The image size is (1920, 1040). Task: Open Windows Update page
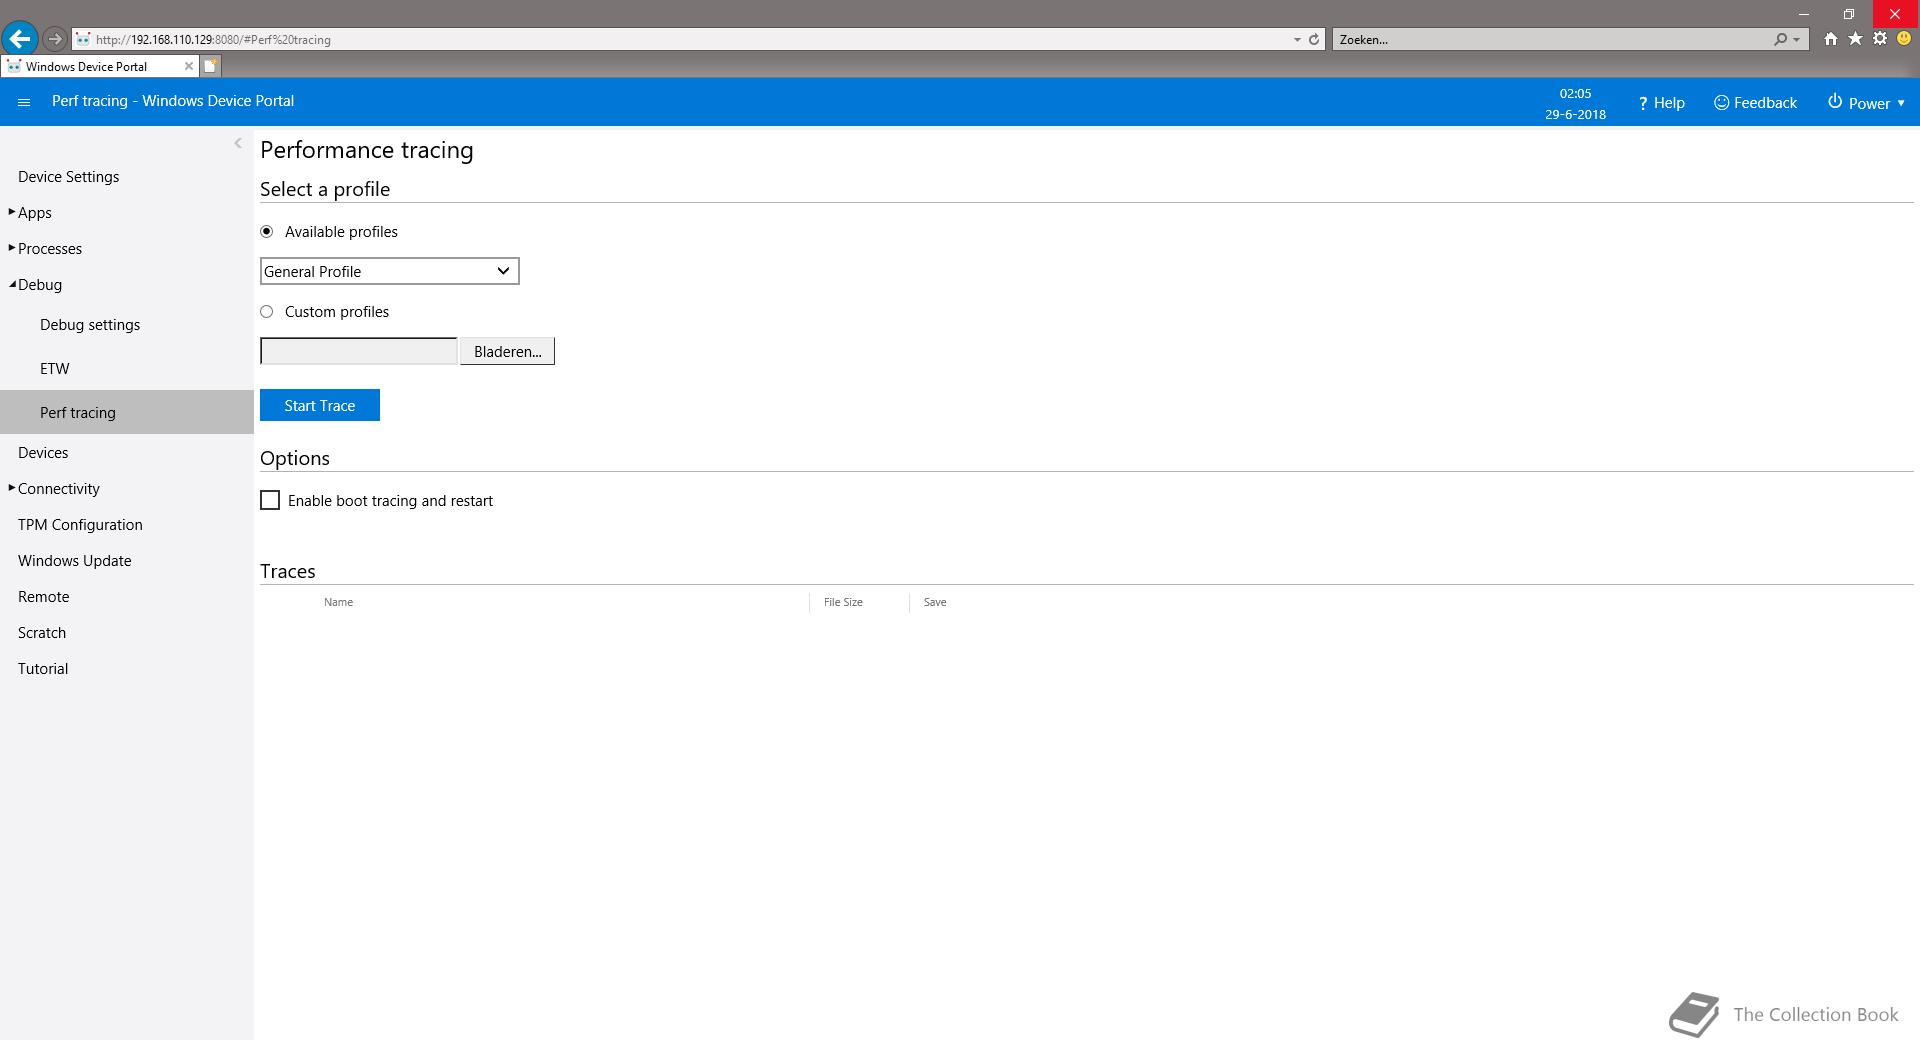74,560
